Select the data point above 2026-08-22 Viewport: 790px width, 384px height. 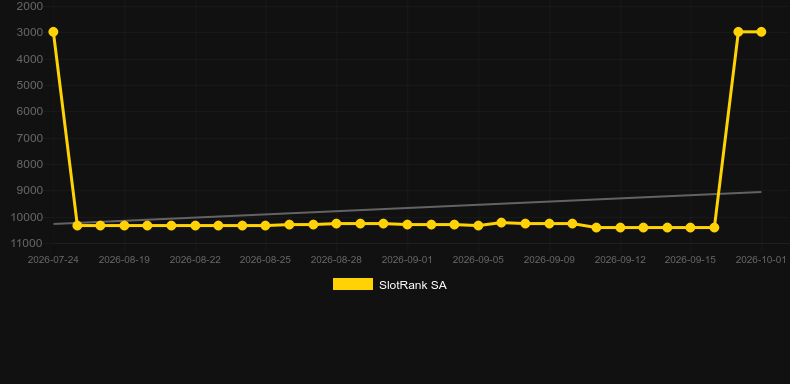(x=195, y=225)
